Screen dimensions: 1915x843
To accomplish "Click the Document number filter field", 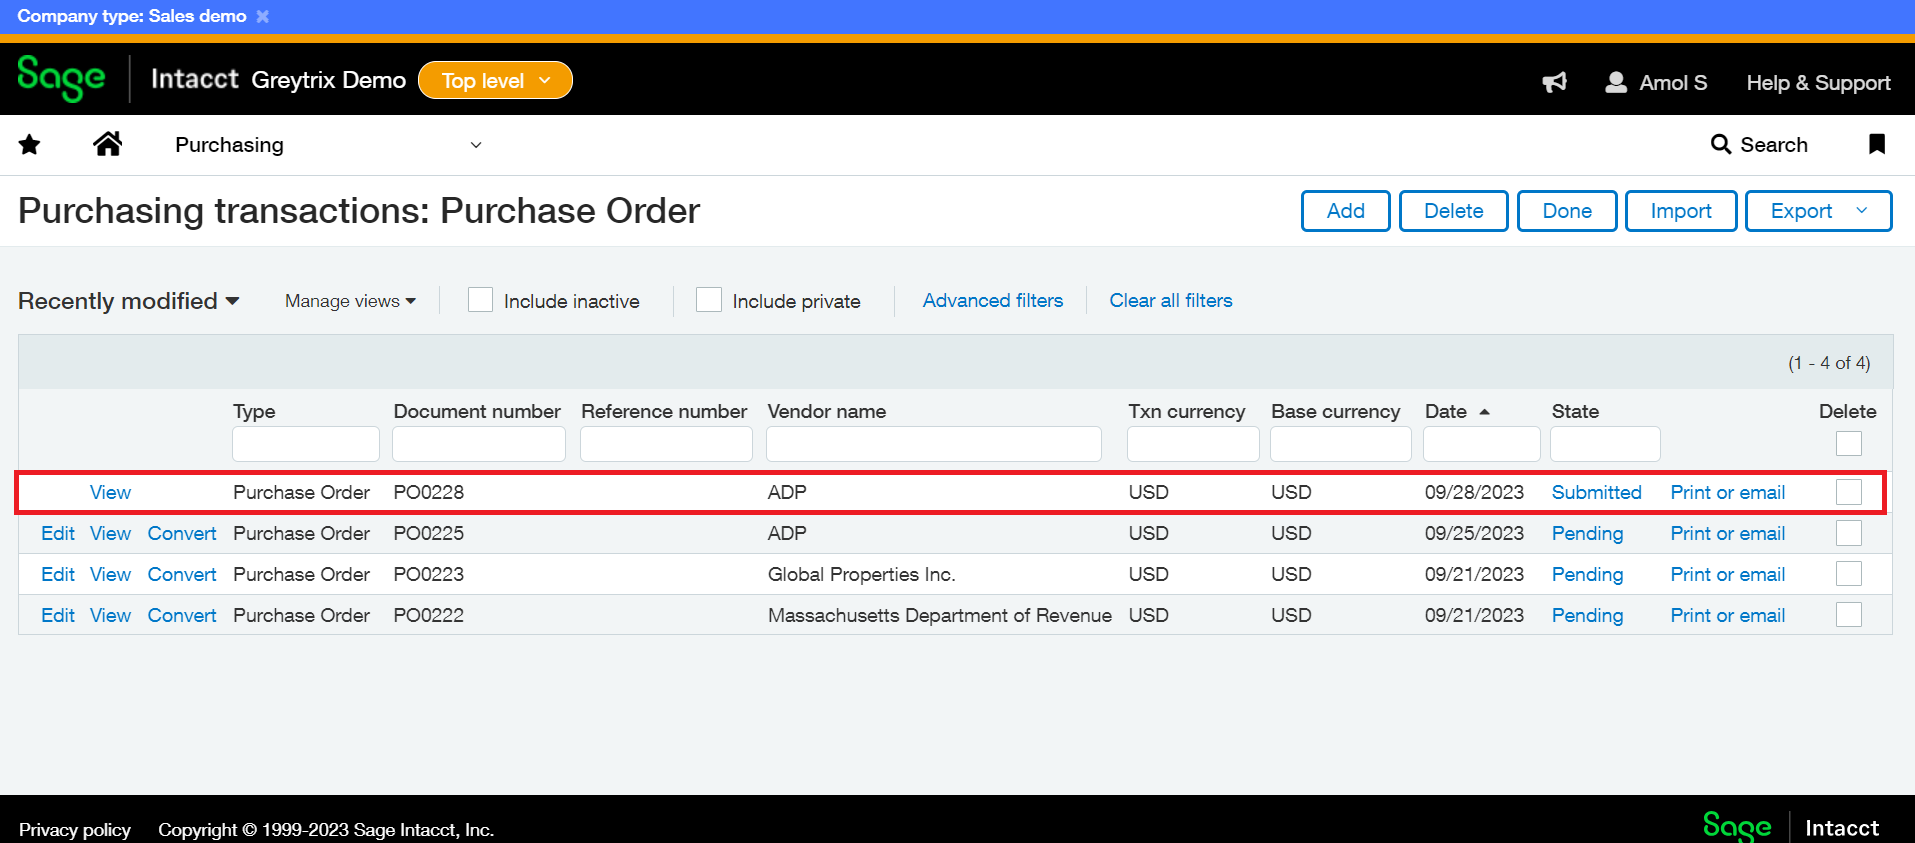I will (479, 444).
